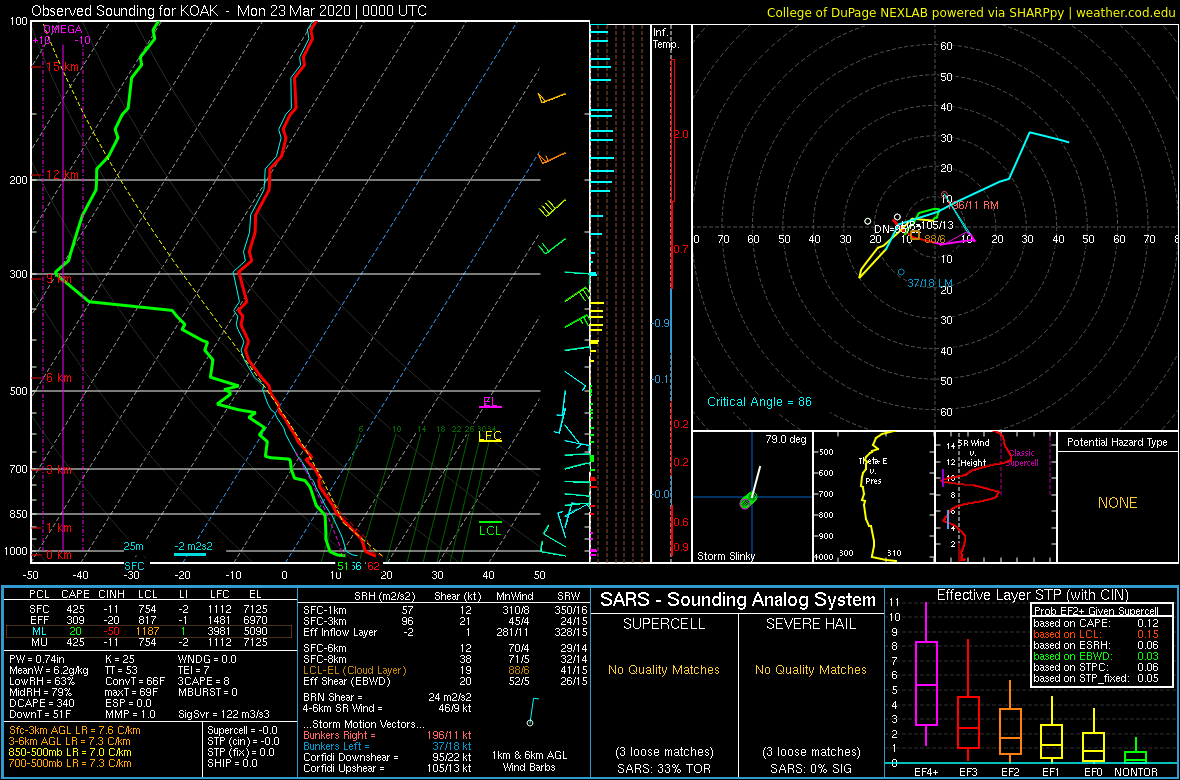Click the magenta OMEGA label
Viewport: 1180px width, 780px height.
tap(61, 29)
